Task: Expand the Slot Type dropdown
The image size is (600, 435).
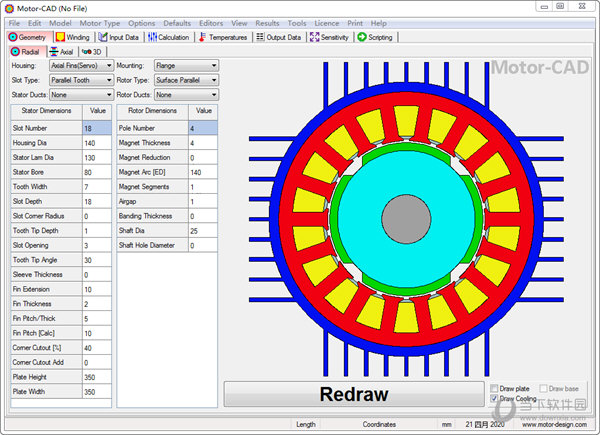Action: pyautogui.click(x=81, y=80)
